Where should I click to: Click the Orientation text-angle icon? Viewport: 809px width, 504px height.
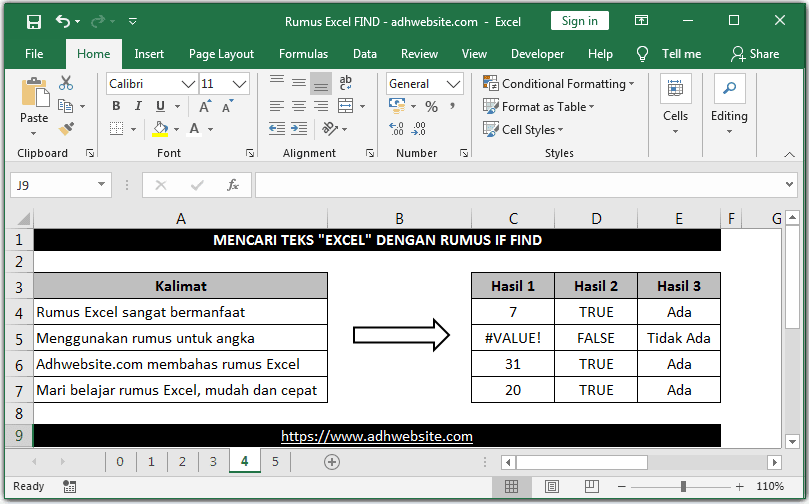pos(330,128)
